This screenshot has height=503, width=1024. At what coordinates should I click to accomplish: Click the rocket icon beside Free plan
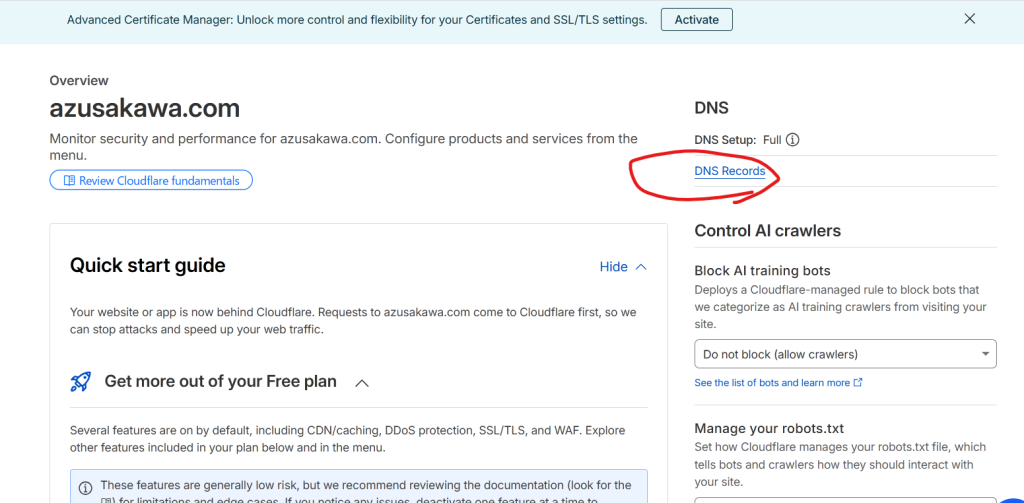tap(81, 382)
